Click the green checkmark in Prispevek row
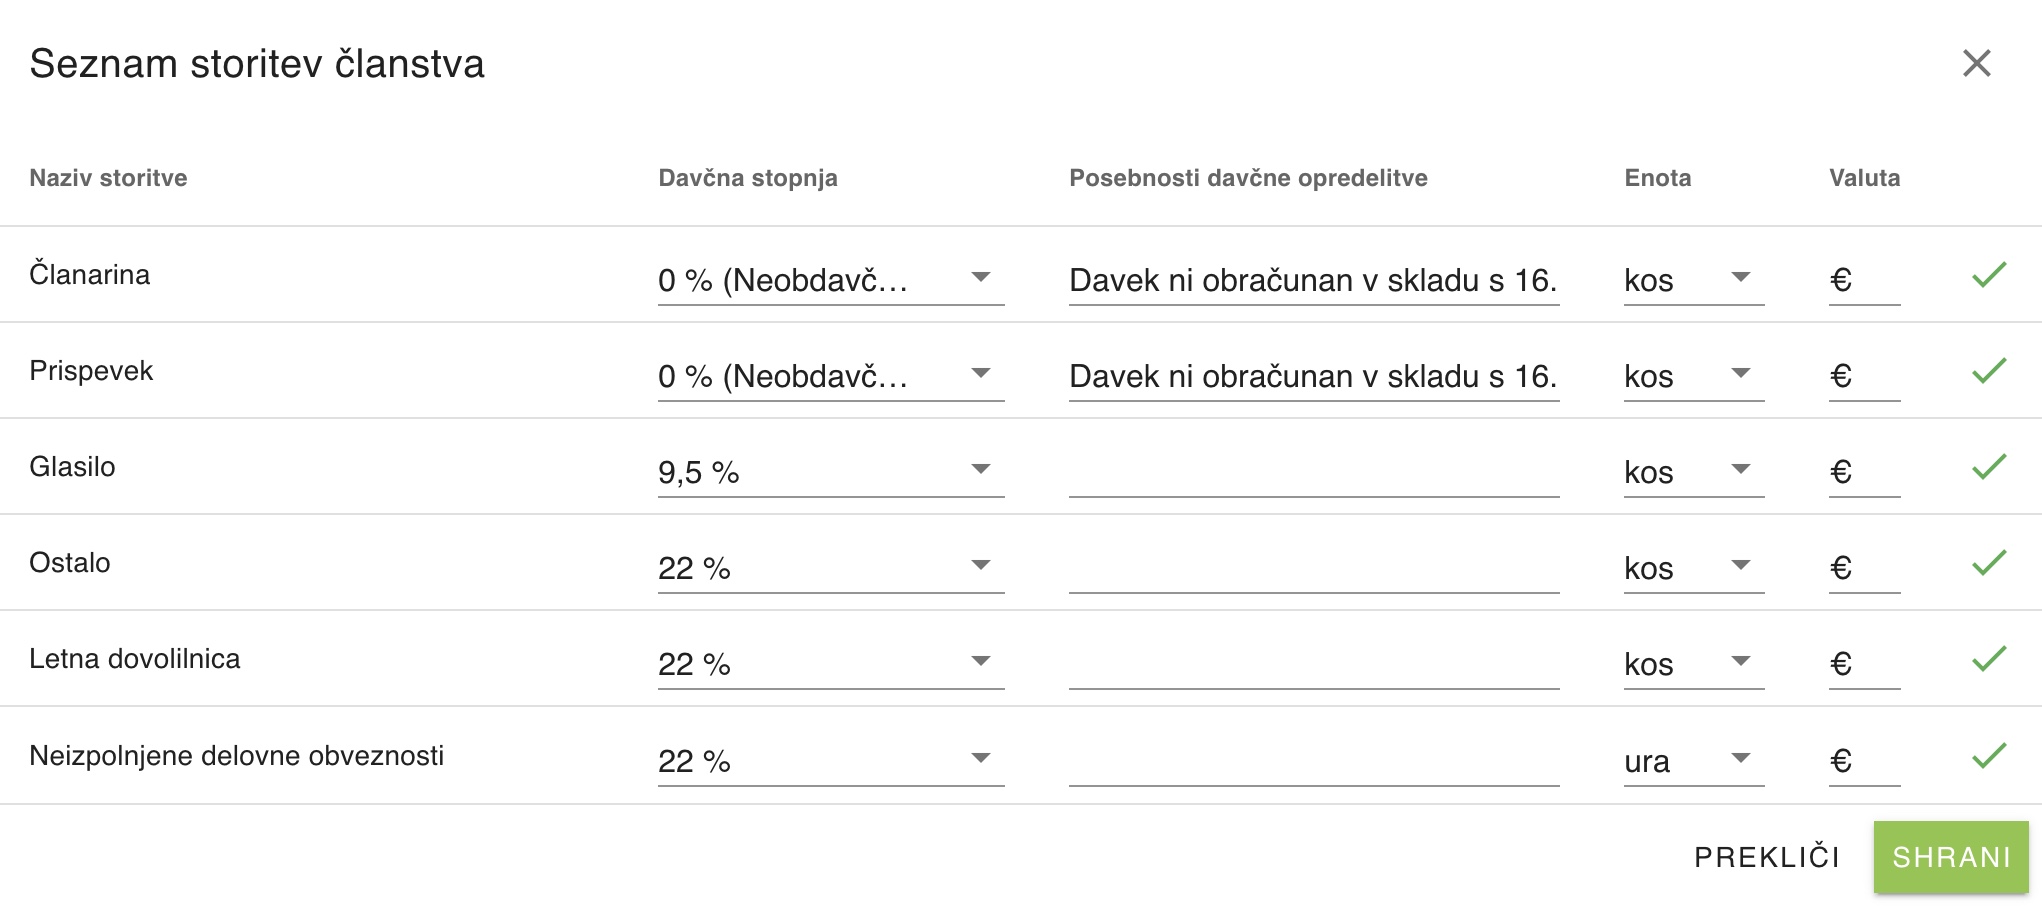The width and height of the screenshot is (2042, 908). pos(1989,371)
